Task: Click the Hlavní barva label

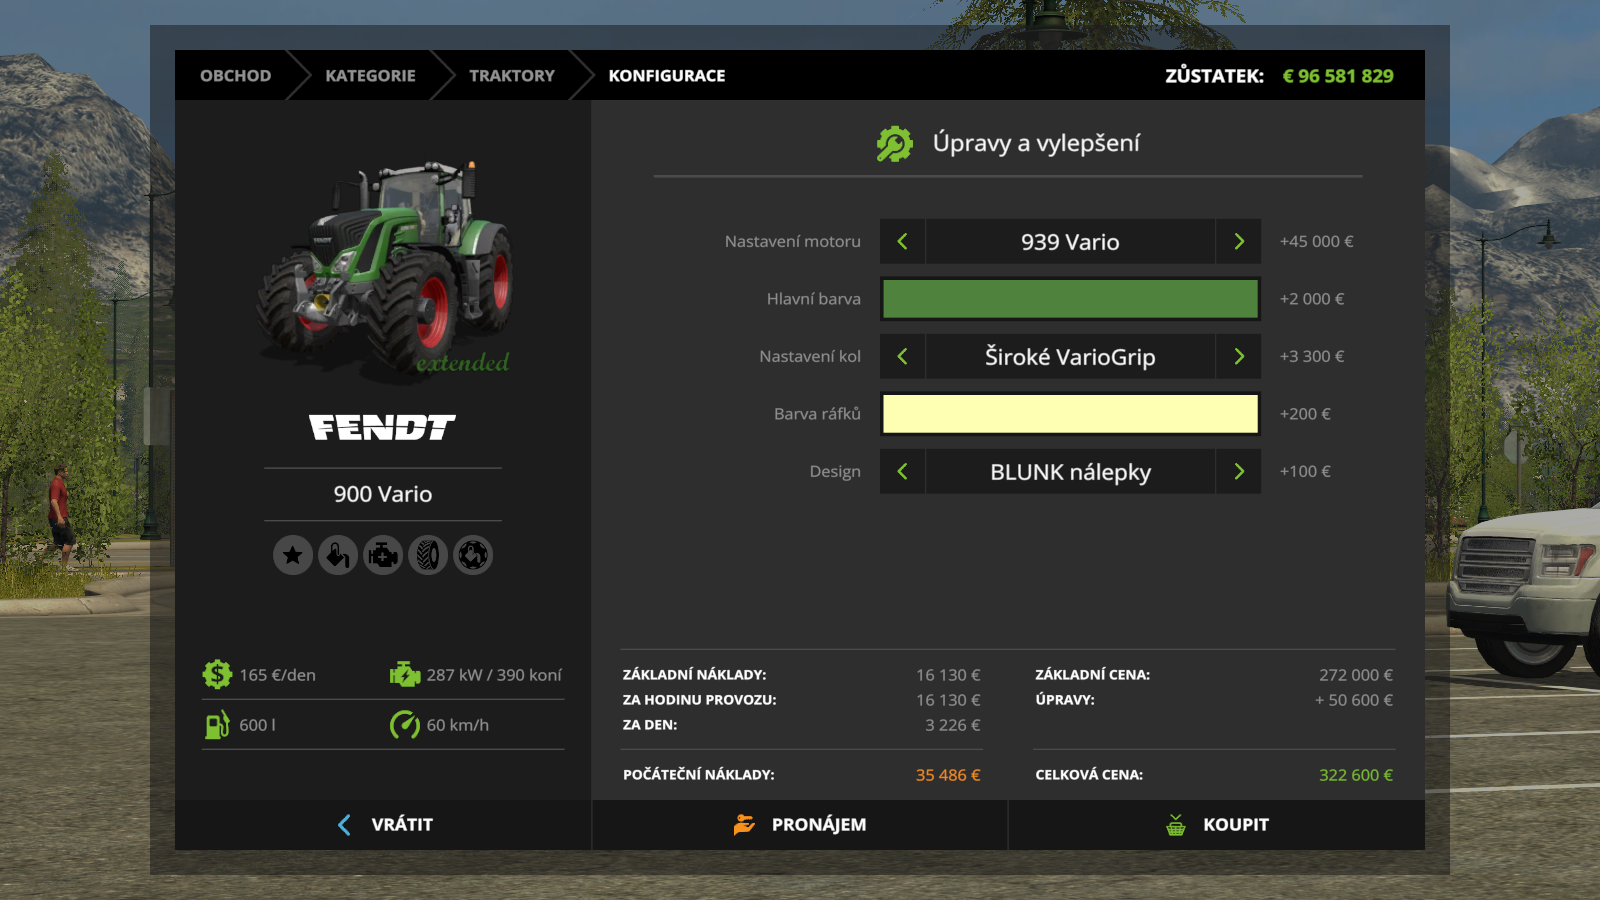Action: click(x=814, y=299)
